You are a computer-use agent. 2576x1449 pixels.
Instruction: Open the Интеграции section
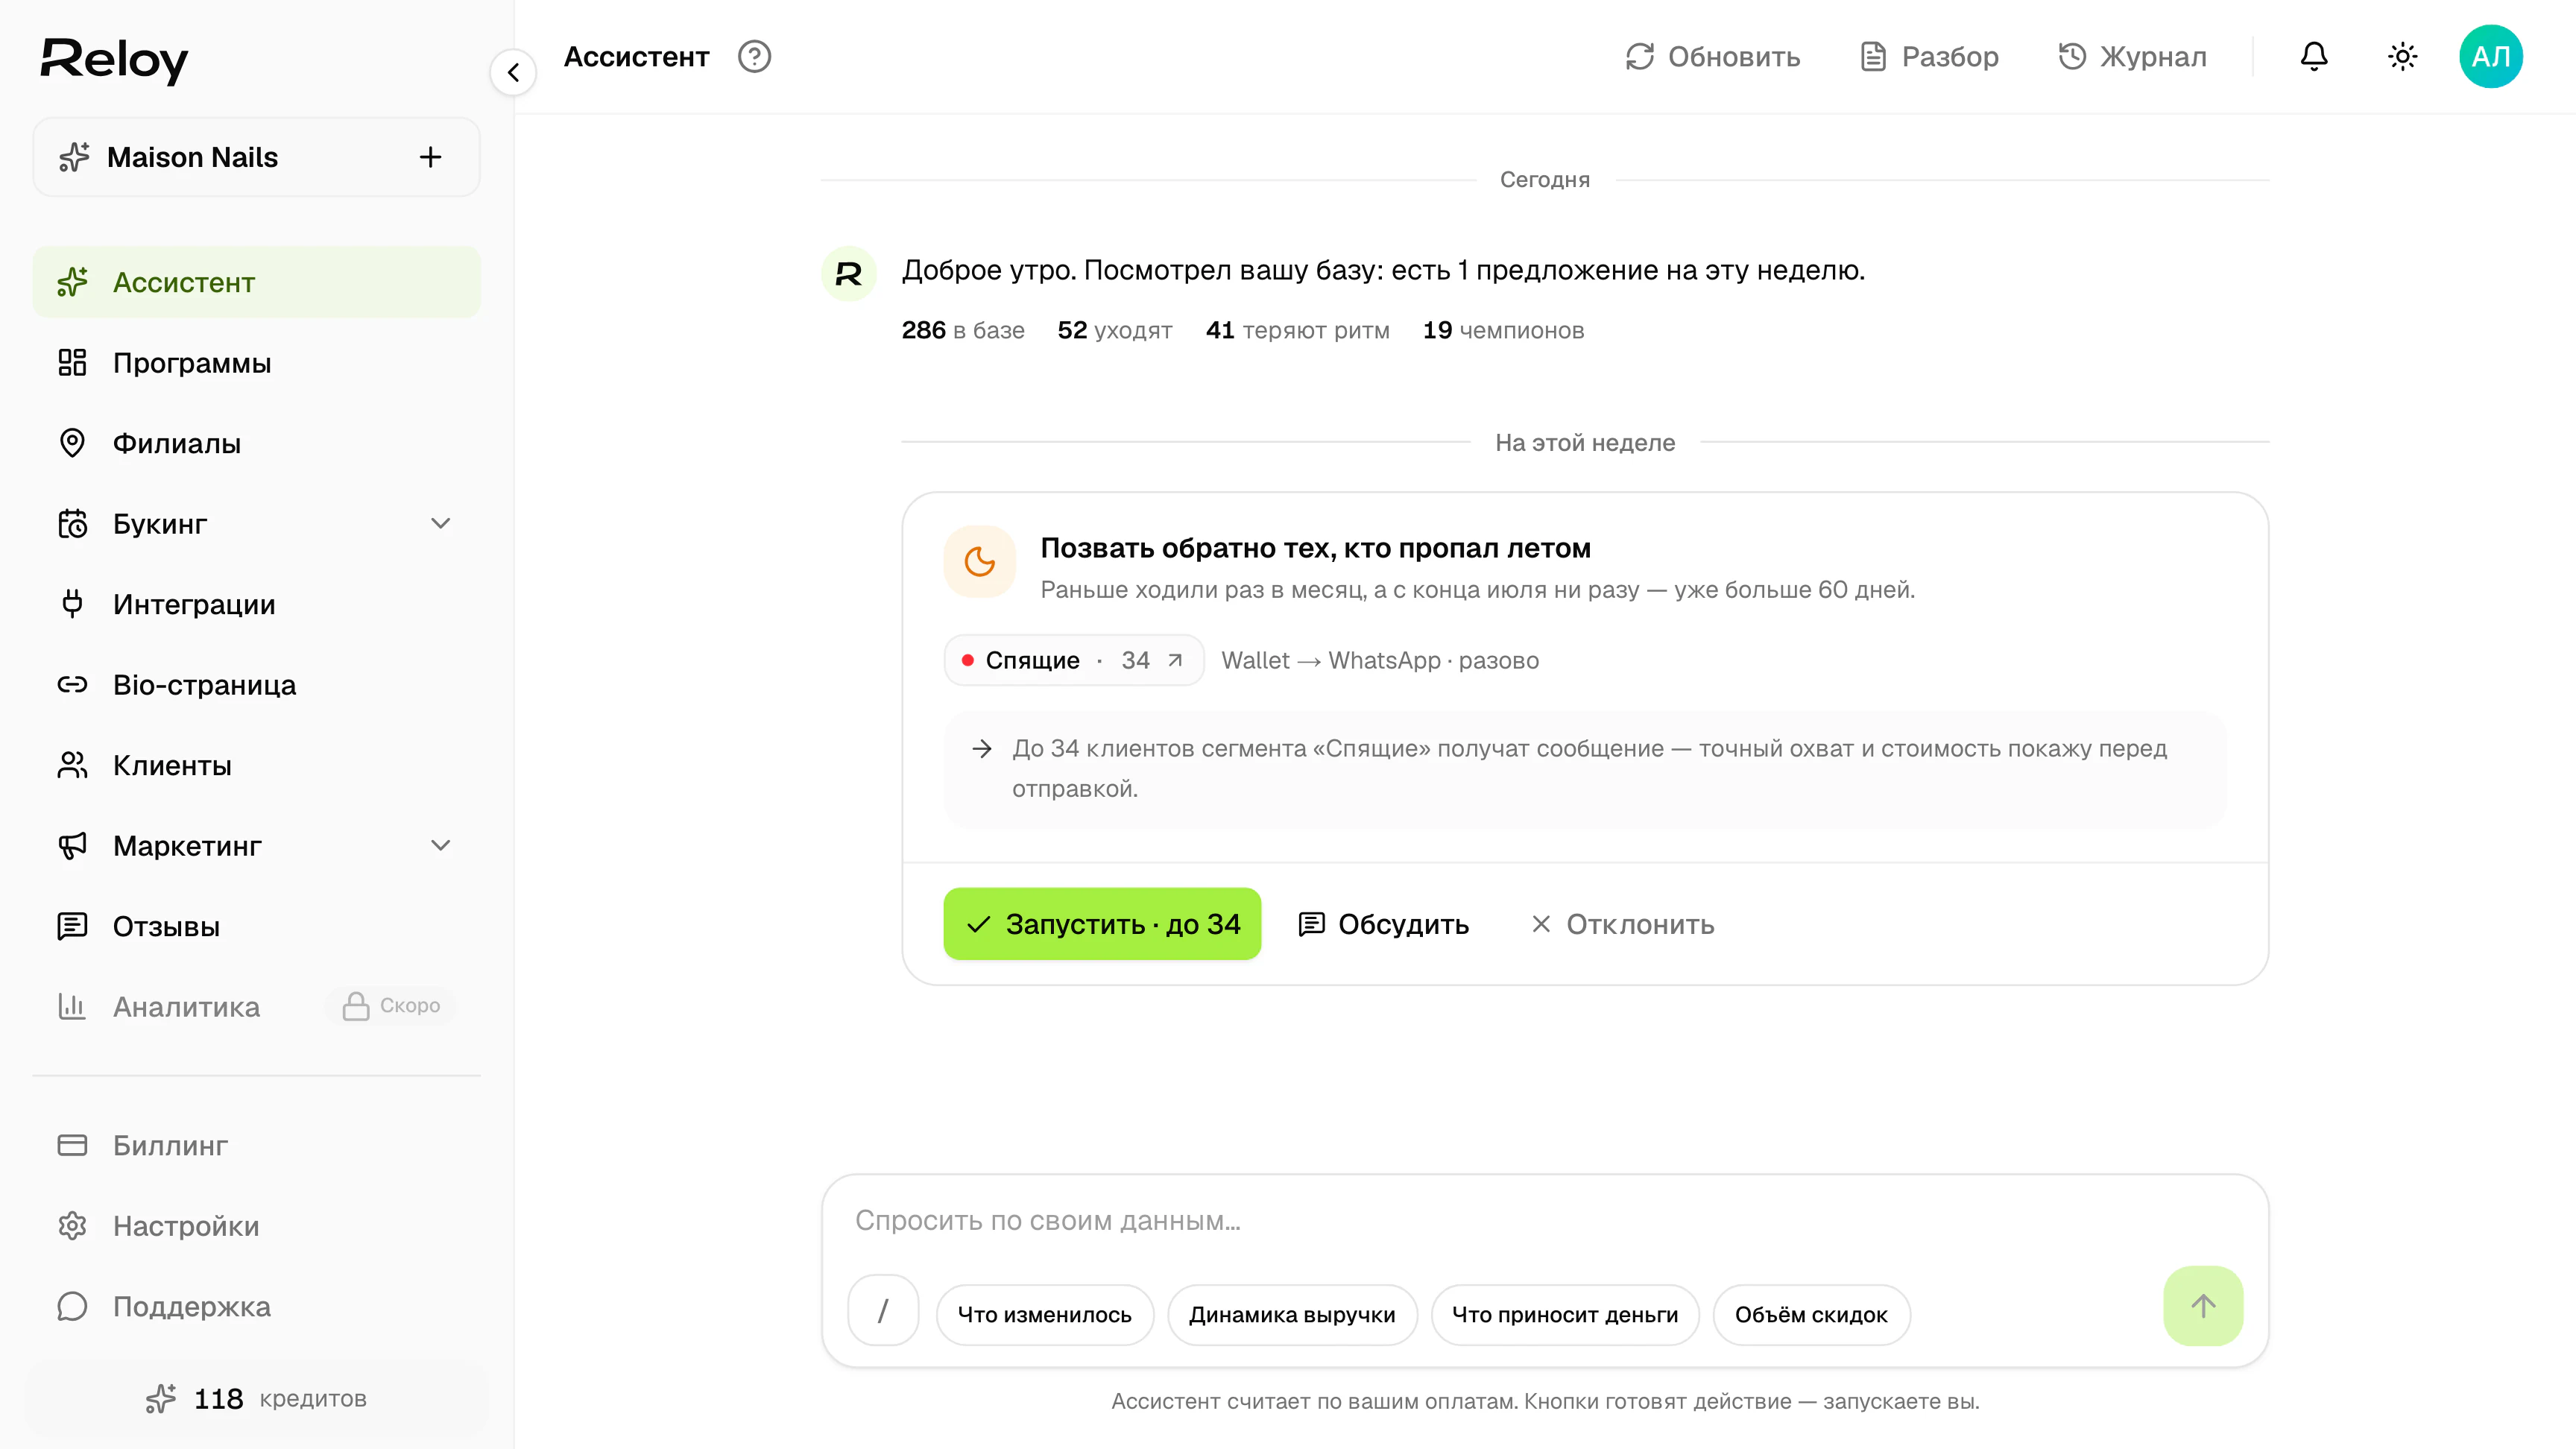coord(257,604)
